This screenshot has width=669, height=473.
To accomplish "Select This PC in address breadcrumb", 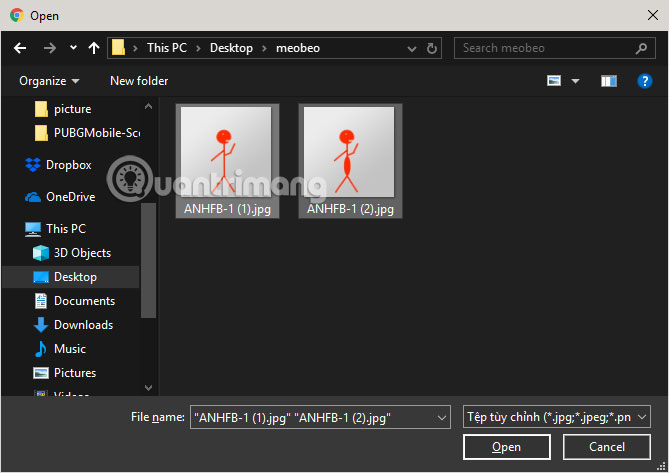I will coord(167,48).
